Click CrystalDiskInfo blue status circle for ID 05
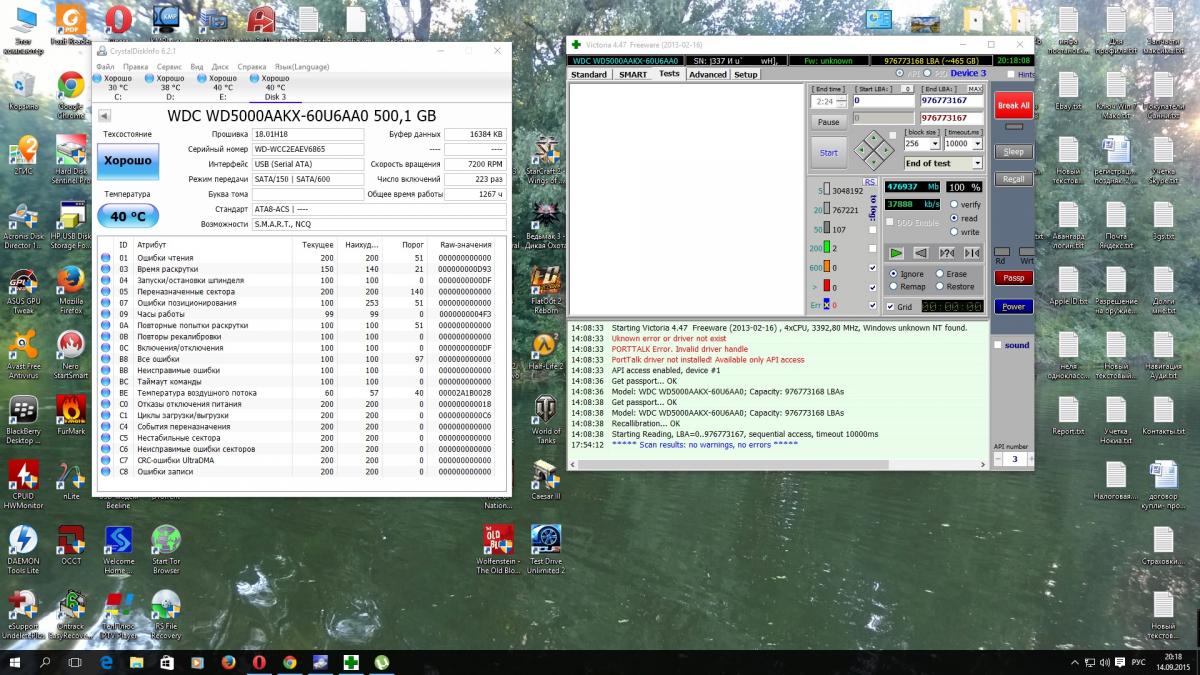The image size is (1200, 675). (106, 291)
